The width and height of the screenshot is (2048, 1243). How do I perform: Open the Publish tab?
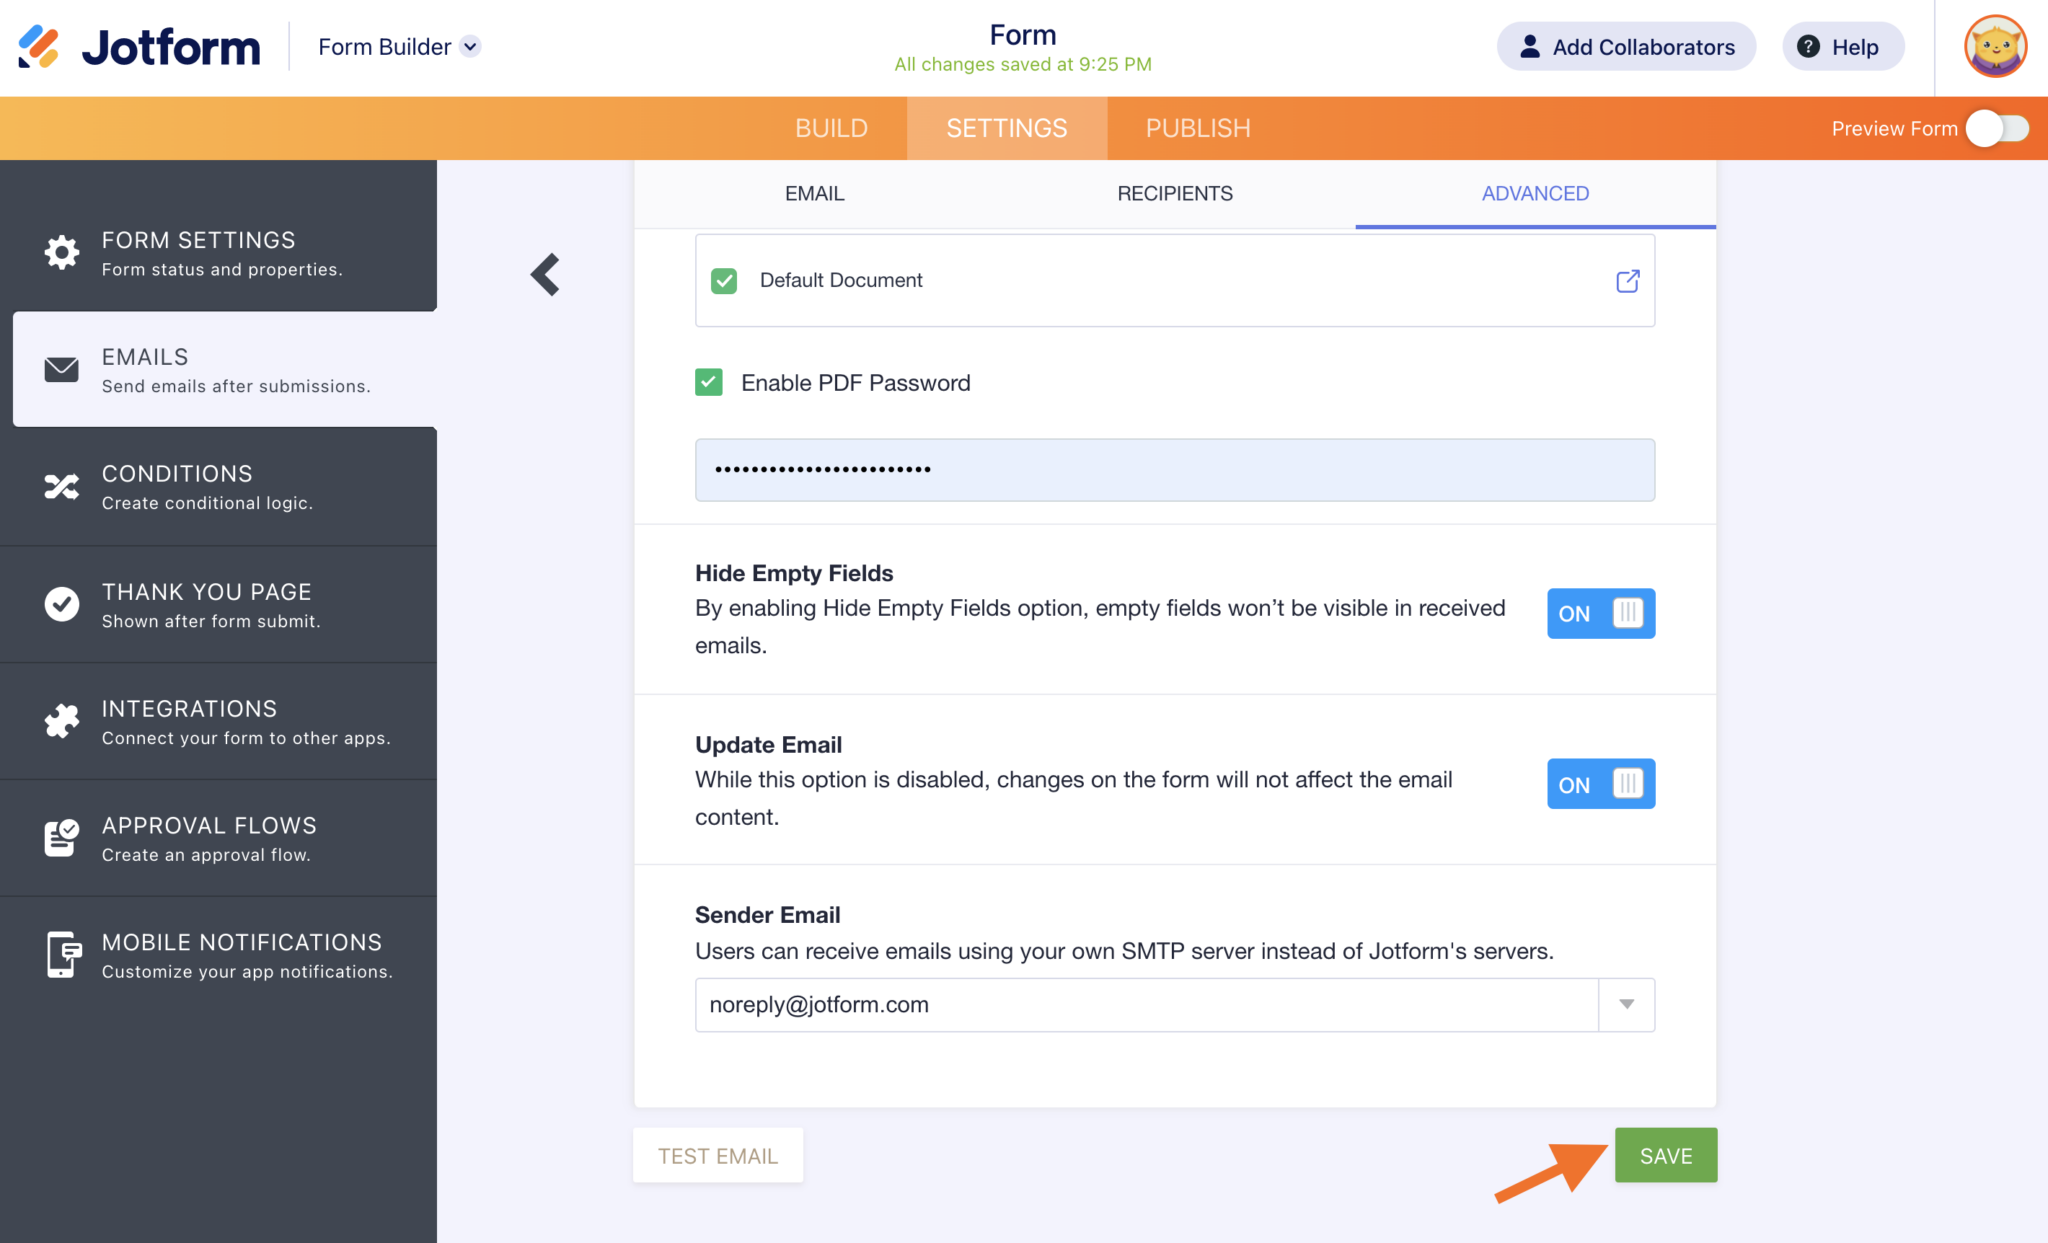pos(1197,128)
